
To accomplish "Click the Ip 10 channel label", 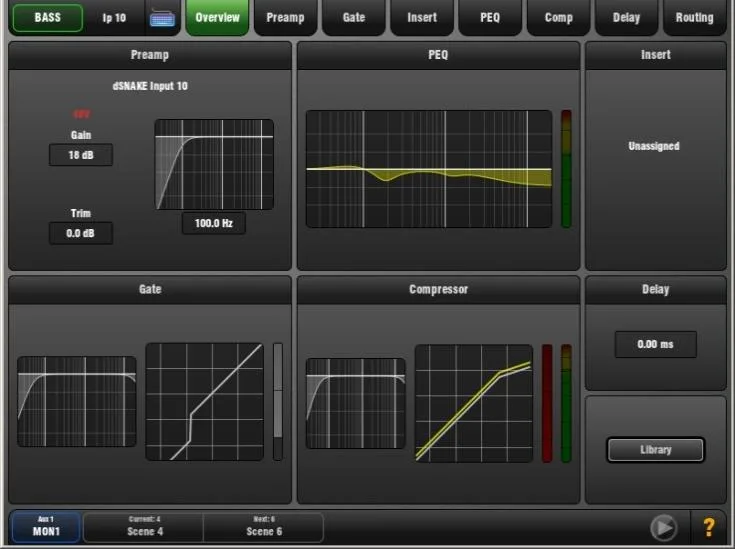I will [114, 18].
